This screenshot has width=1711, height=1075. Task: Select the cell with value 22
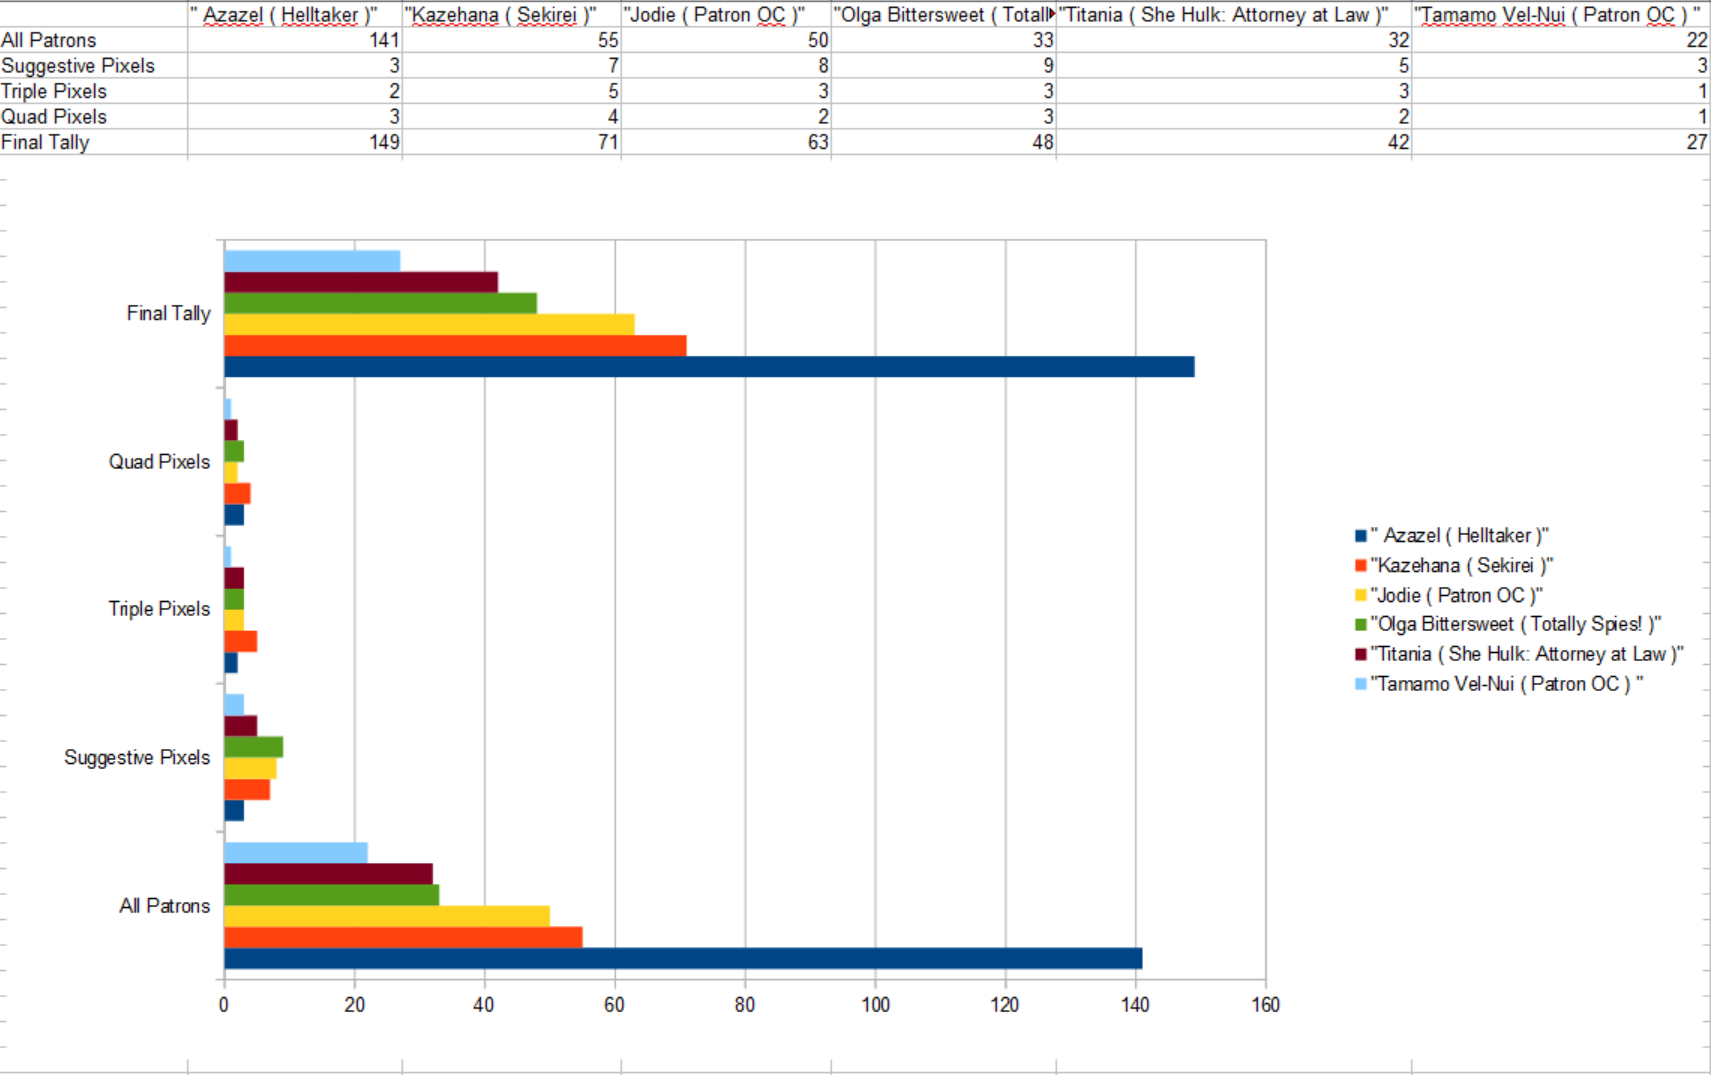[1560, 40]
